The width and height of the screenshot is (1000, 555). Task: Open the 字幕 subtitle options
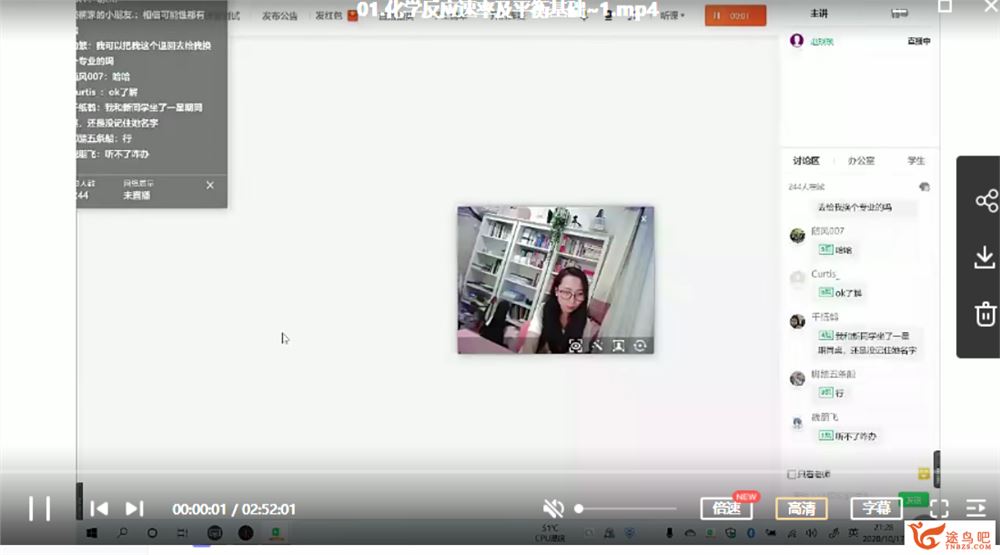click(x=876, y=508)
